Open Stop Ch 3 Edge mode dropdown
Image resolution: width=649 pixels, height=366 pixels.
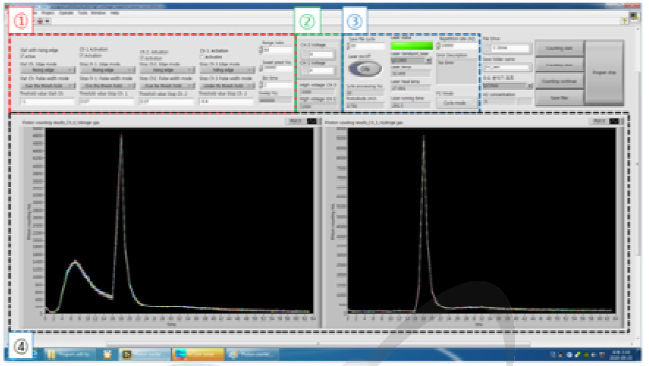[x=227, y=70]
